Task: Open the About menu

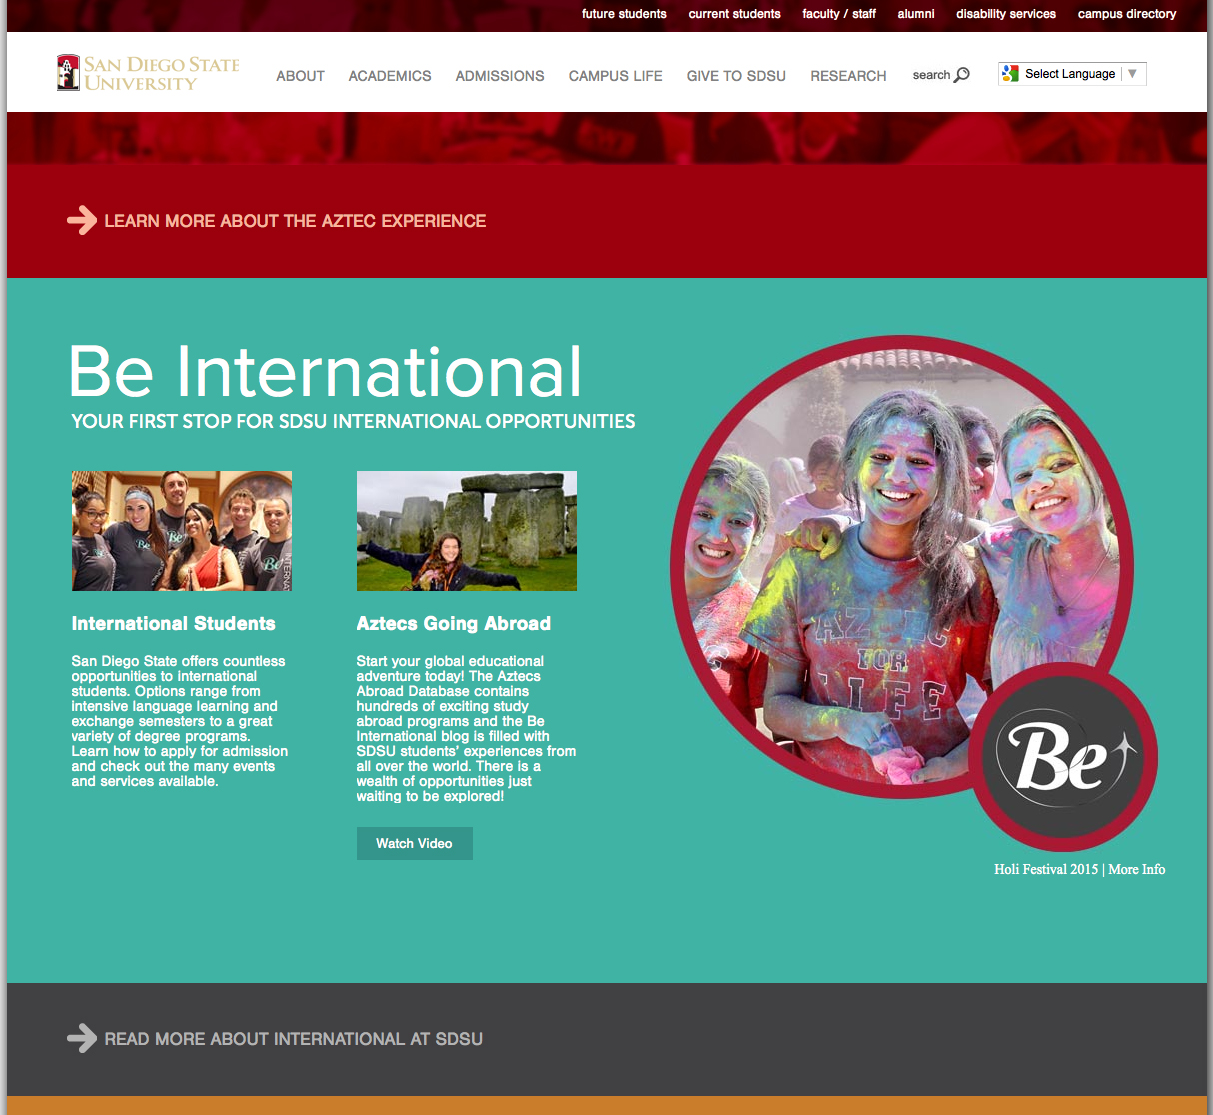Action: click(300, 76)
